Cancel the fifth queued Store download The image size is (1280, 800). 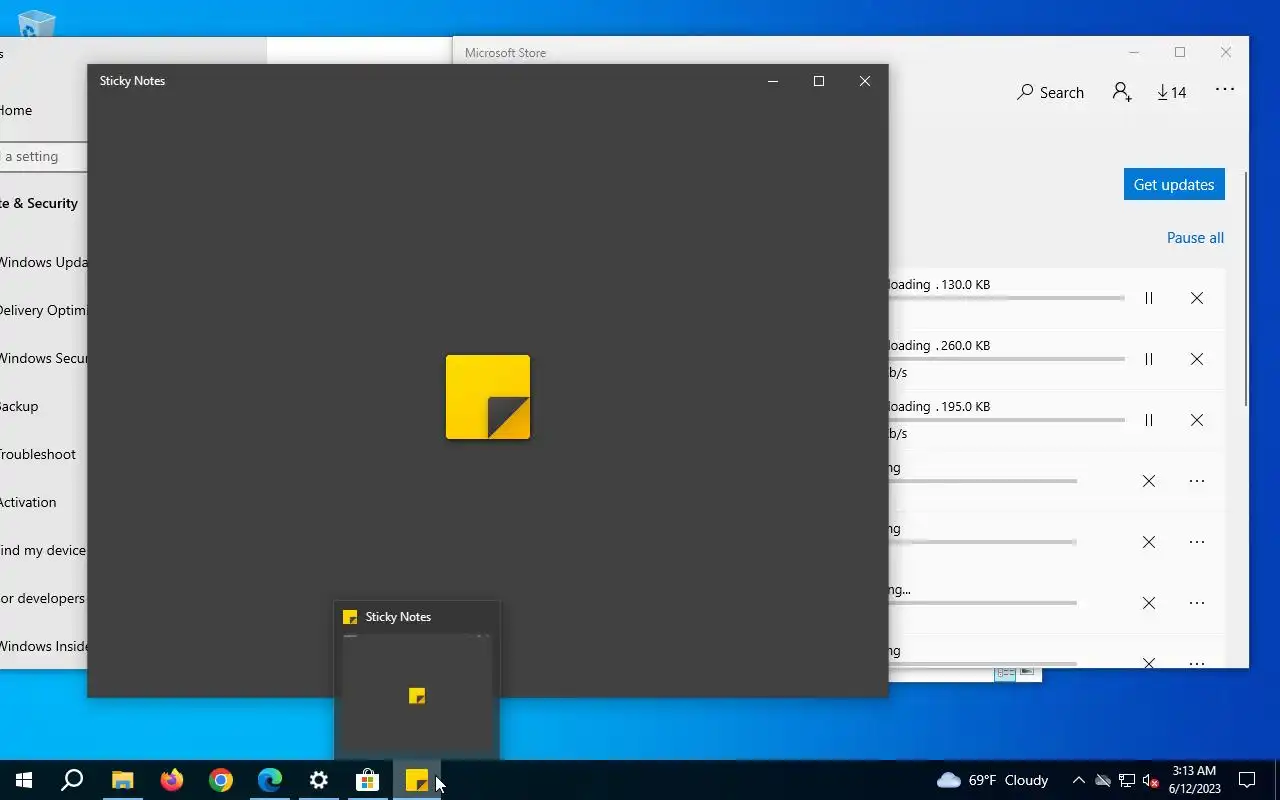1149,542
